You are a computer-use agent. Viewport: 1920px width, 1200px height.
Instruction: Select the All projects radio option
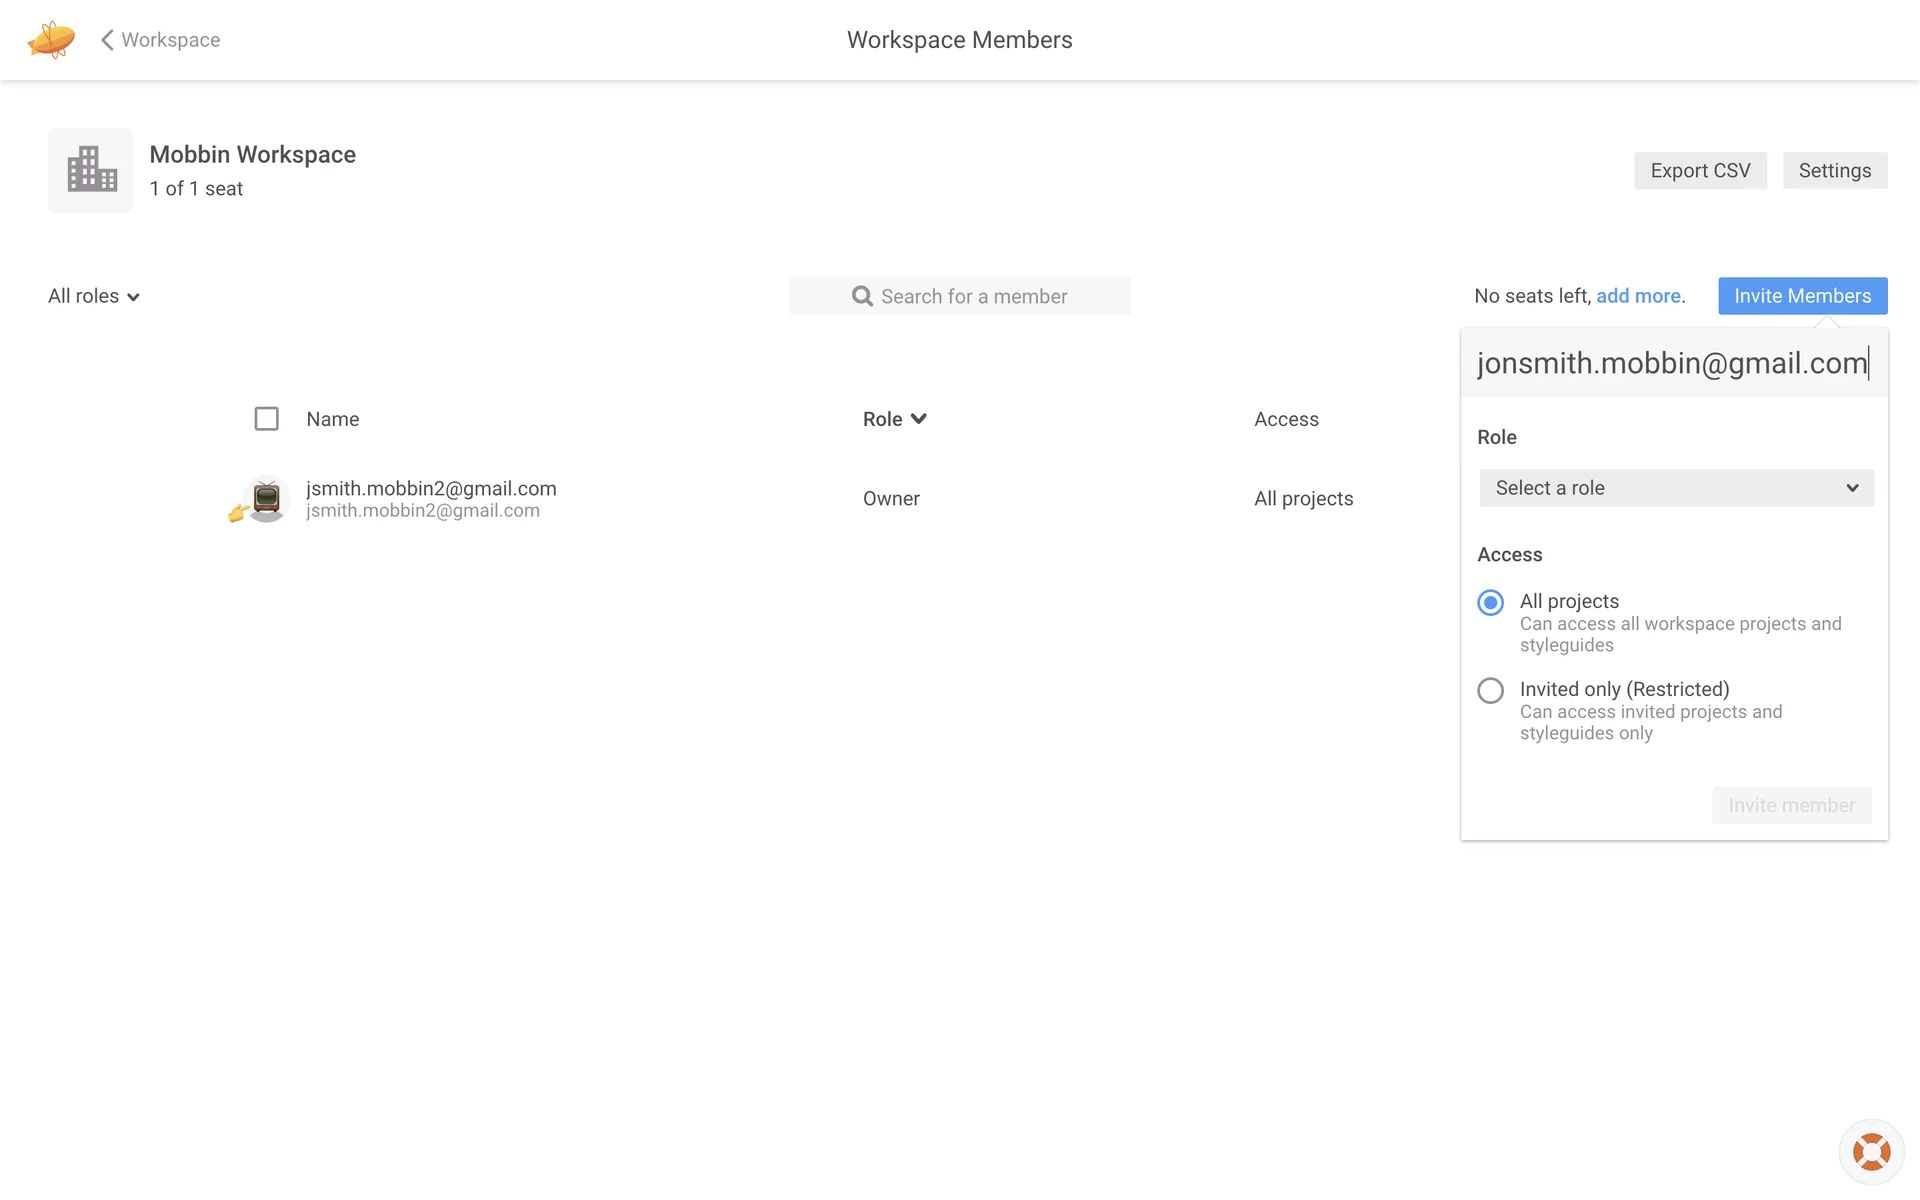click(1490, 603)
